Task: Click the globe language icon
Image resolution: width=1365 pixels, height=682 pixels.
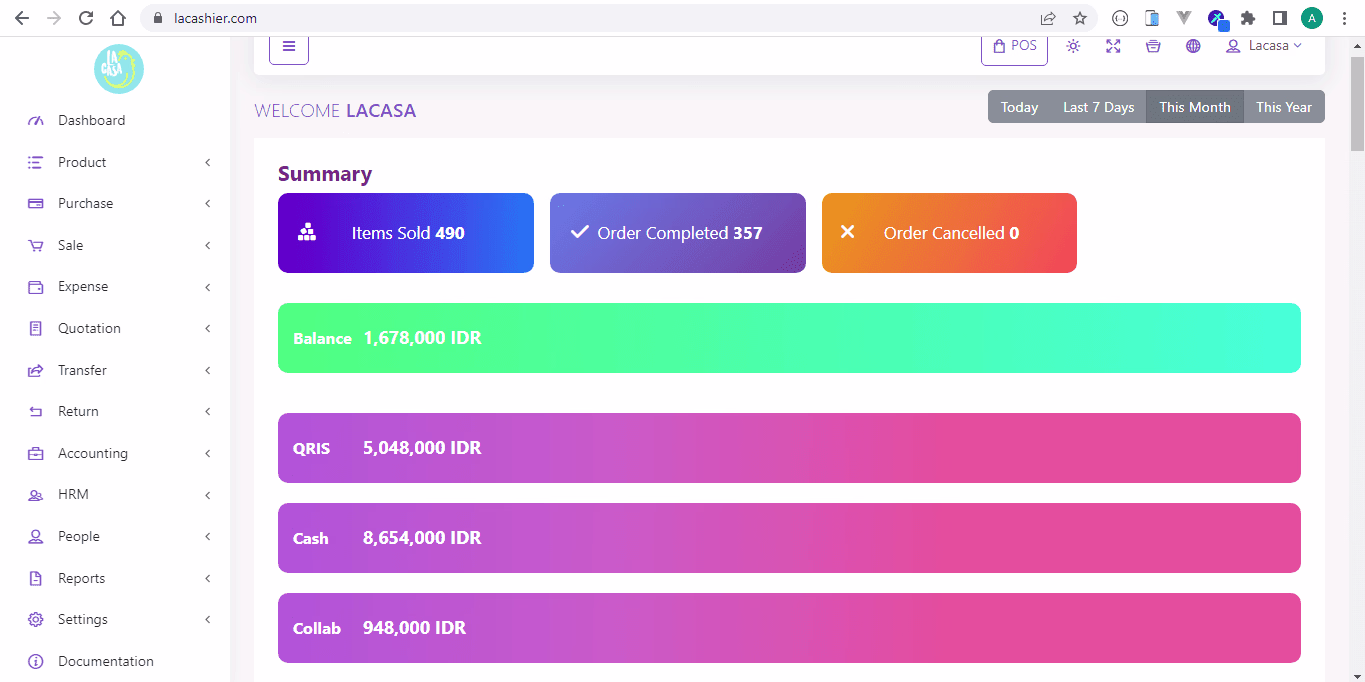Action: tap(1193, 46)
